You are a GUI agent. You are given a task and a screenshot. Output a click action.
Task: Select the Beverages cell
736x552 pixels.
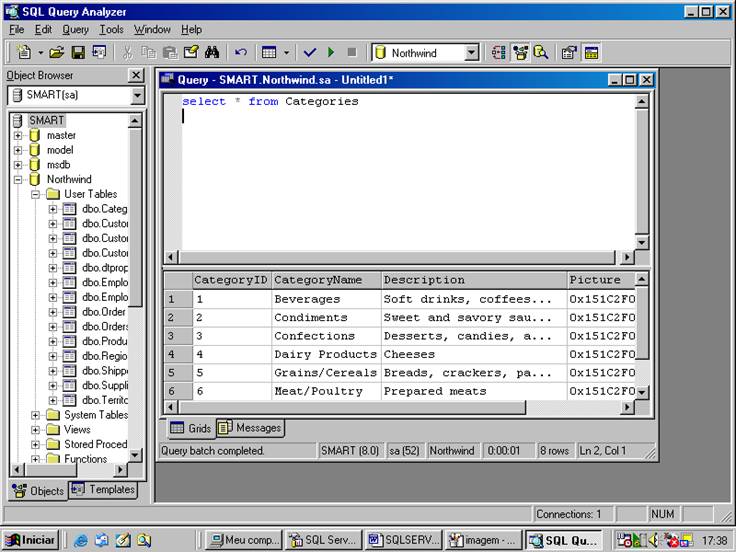tap(327, 299)
